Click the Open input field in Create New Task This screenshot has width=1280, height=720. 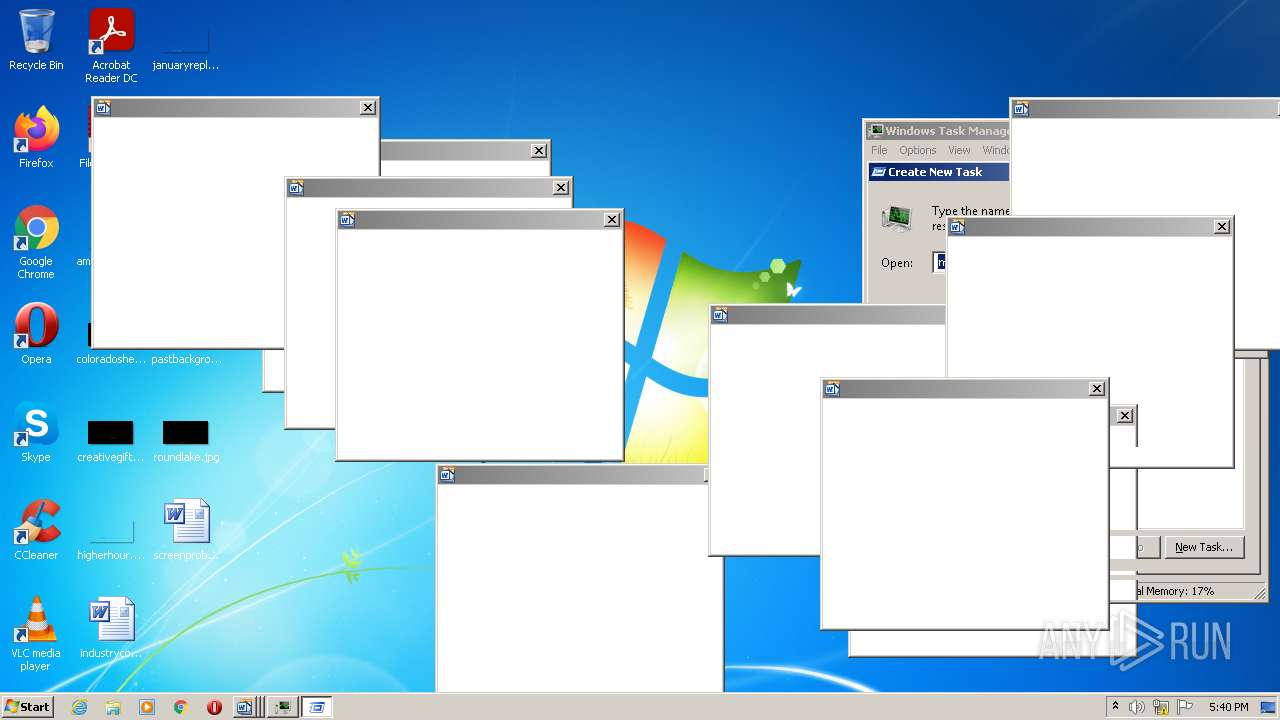click(x=940, y=262)
